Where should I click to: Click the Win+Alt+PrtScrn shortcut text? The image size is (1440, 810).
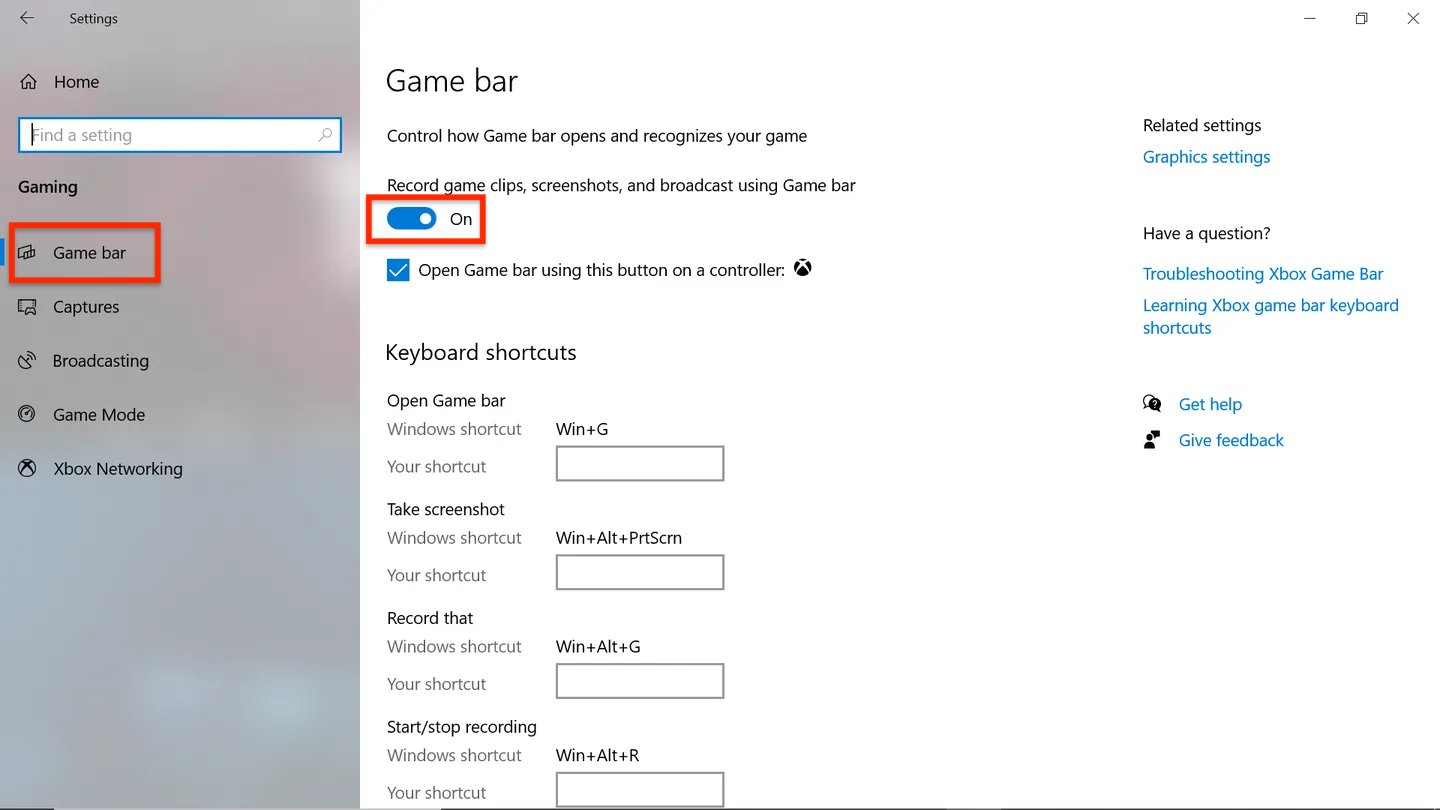619,538
